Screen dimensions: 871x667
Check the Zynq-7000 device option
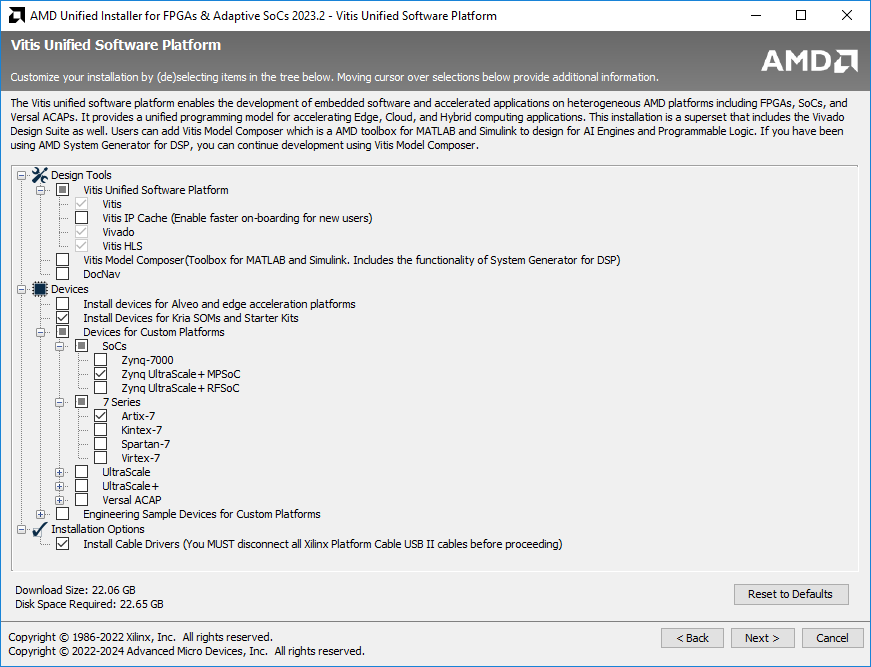(x=101, y=360)
